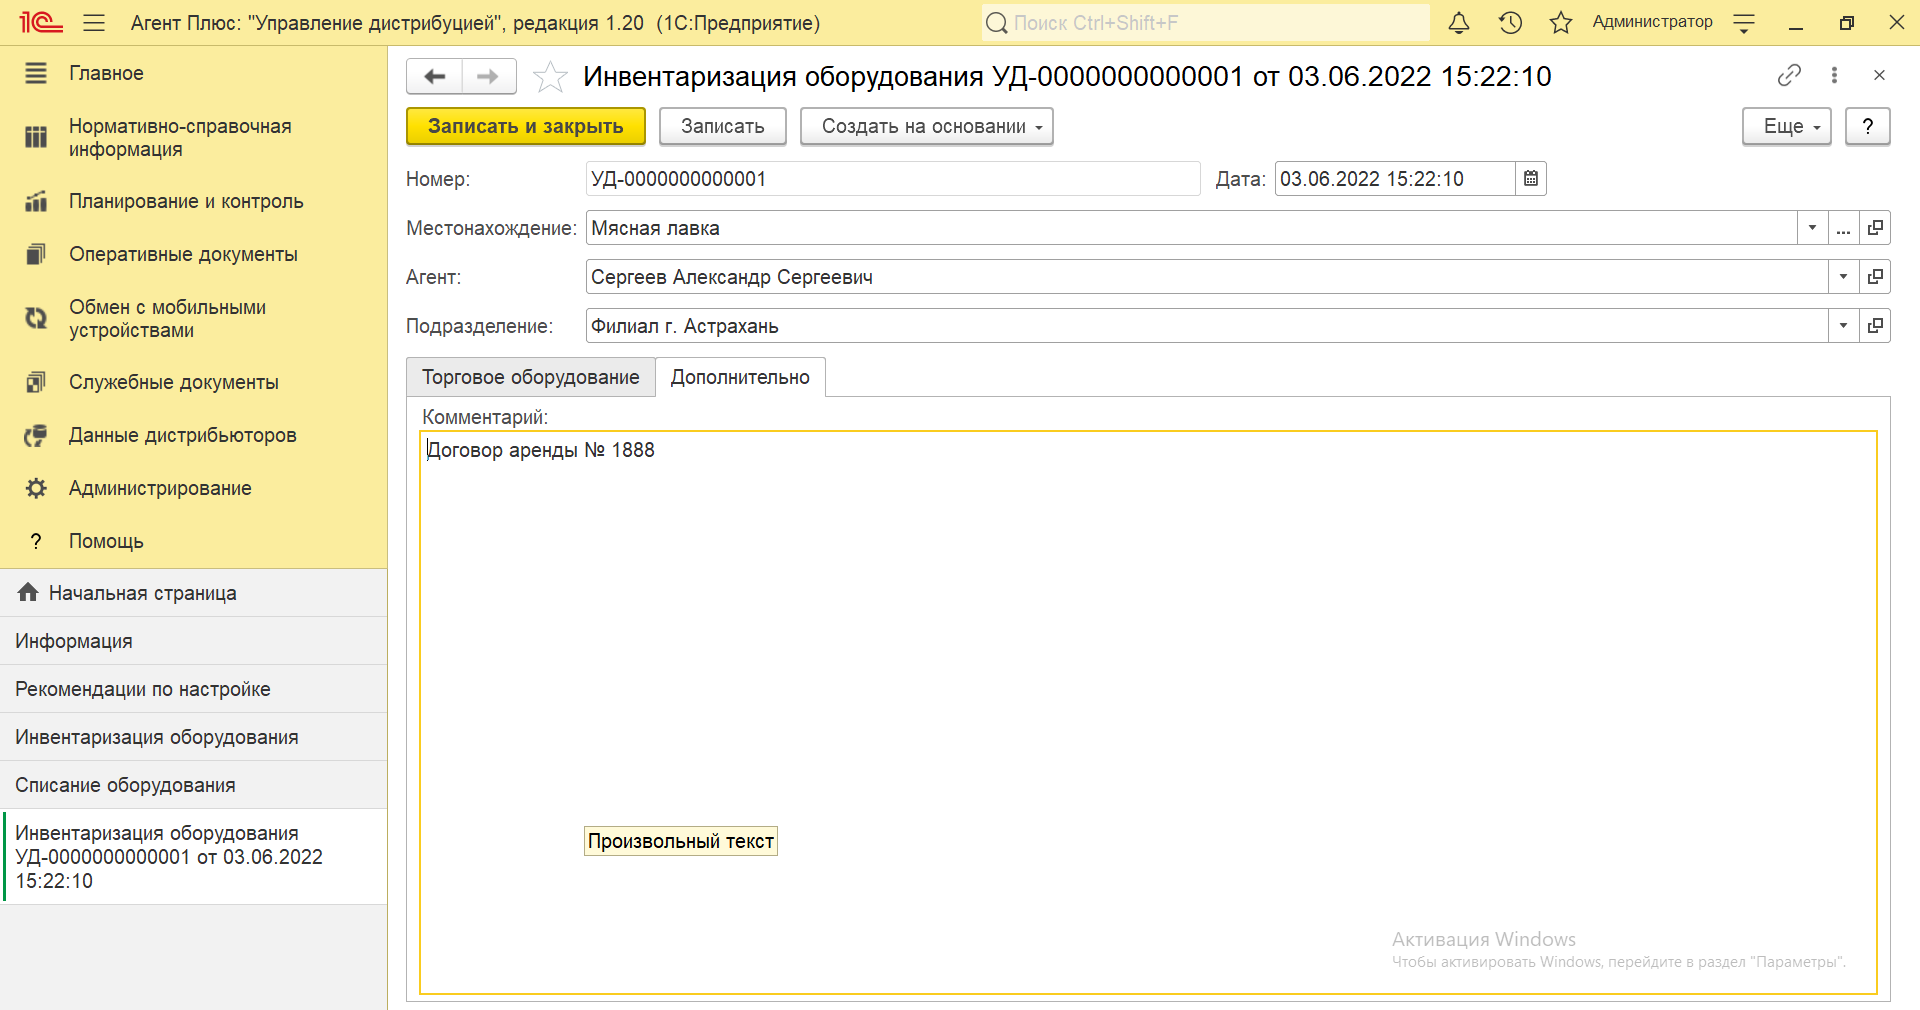This screenshot has width=1920, height=1010.
Task: Open the history clock icon
Action: click(x=1510, y=23)
